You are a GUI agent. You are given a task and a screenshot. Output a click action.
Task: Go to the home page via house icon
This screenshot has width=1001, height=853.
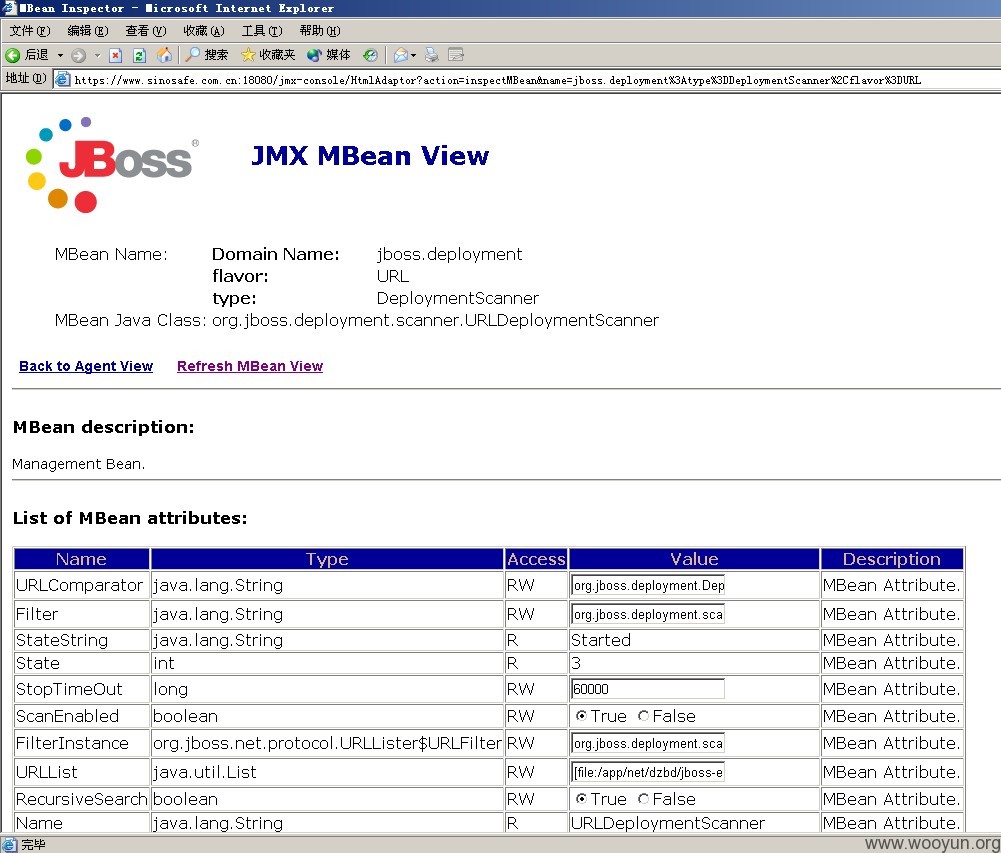pos(164,56)
